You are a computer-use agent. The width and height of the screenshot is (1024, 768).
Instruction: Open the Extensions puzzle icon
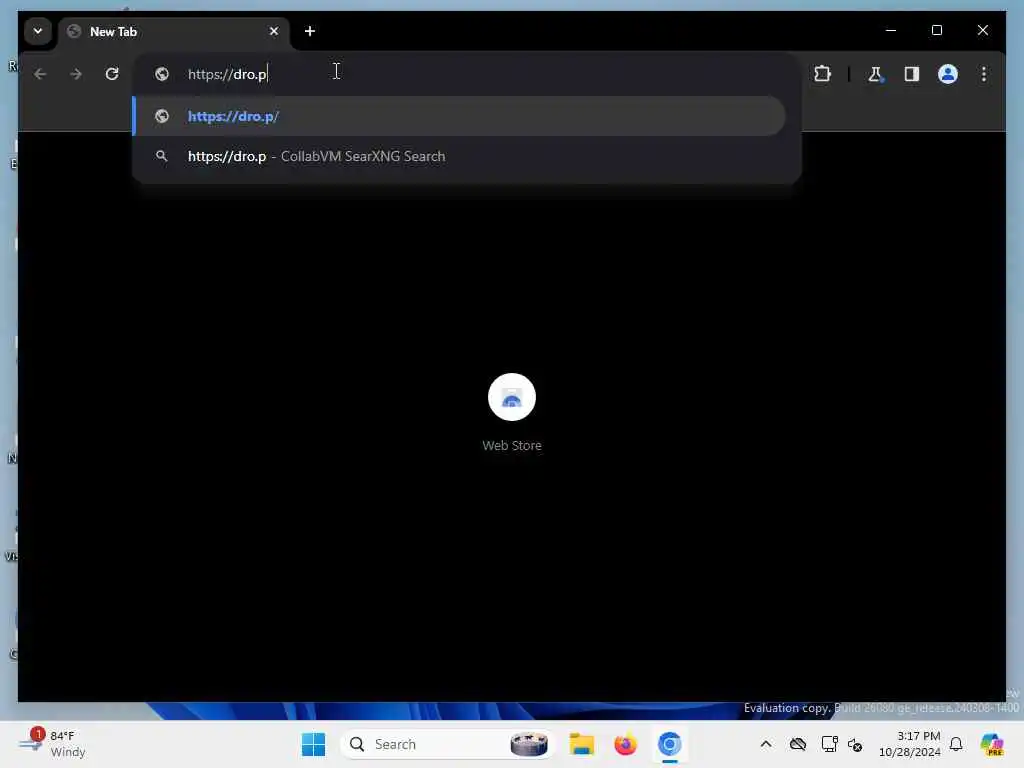pyautogui.click(x=822, y=74)
